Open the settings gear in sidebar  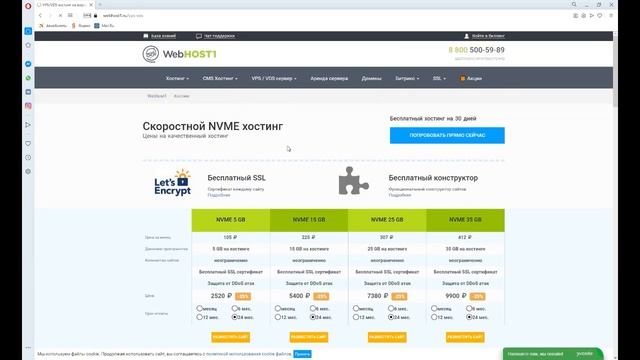point(28,171)
